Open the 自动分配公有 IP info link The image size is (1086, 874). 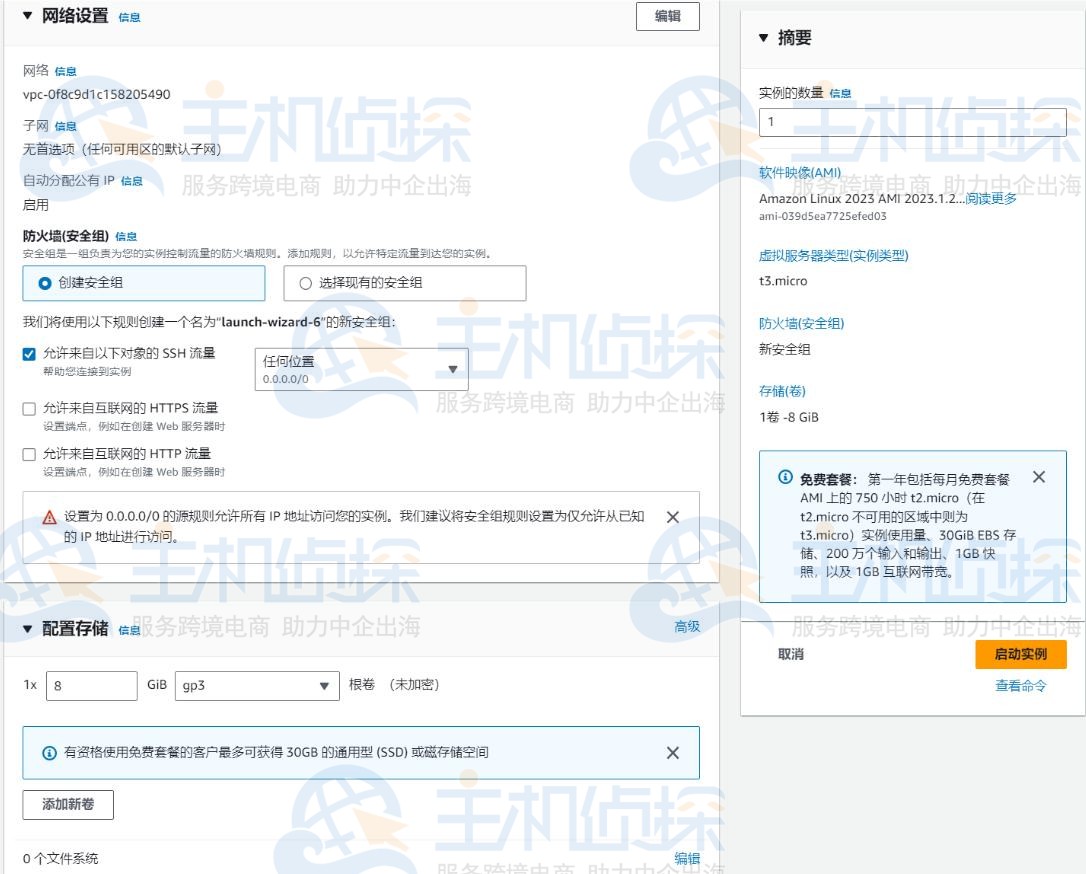point(131,181)
